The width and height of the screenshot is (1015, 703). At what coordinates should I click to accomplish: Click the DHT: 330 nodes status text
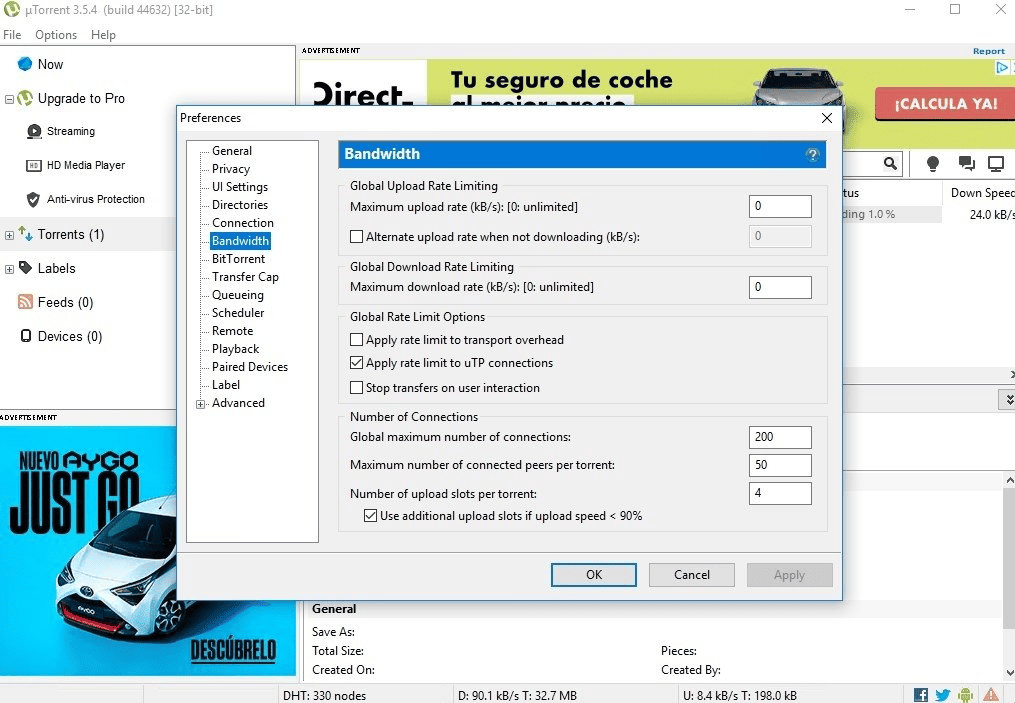click(324, 696)
